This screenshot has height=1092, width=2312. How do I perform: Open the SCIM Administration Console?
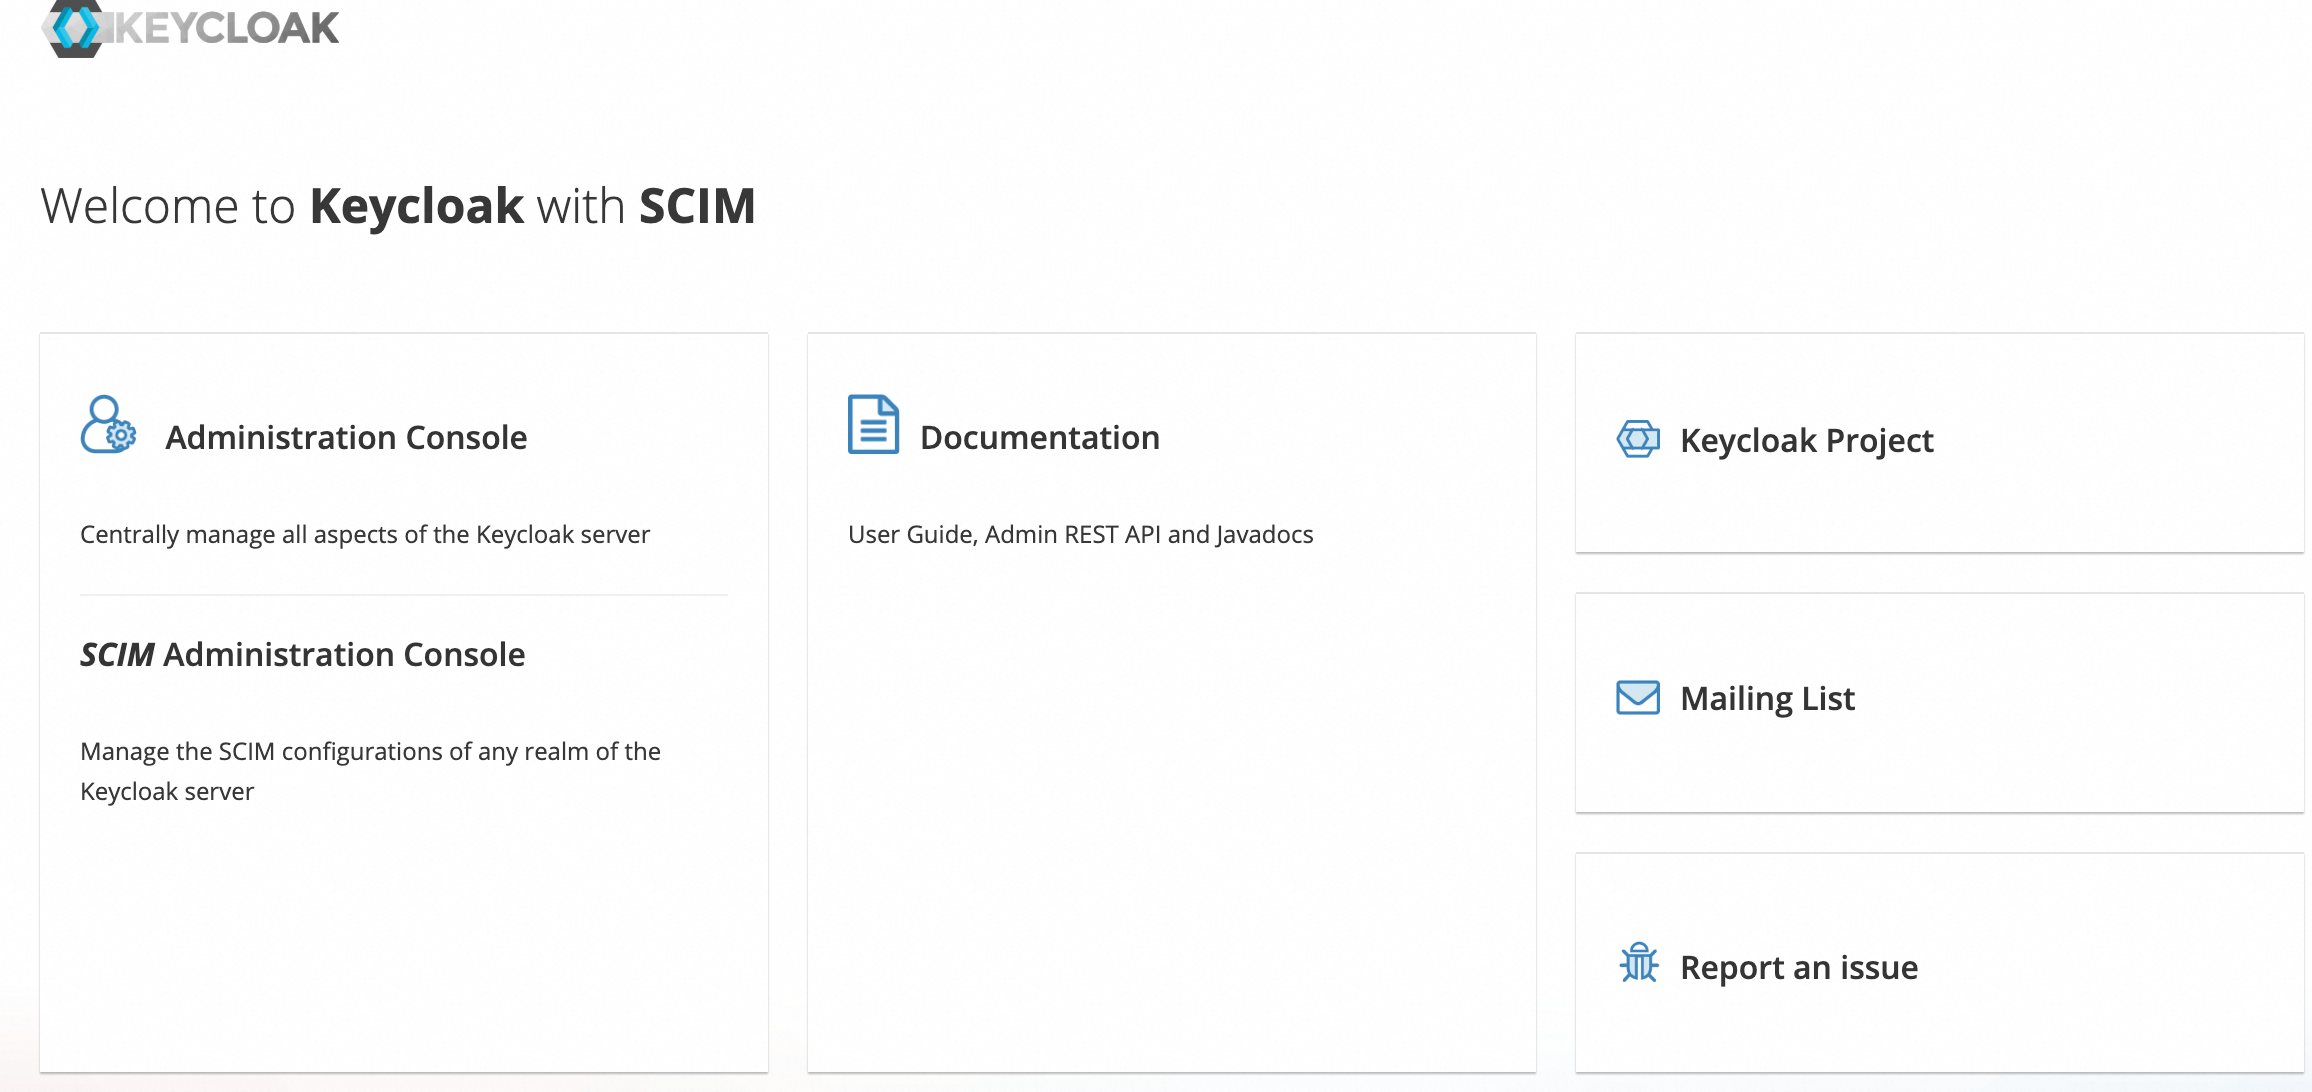302,655
